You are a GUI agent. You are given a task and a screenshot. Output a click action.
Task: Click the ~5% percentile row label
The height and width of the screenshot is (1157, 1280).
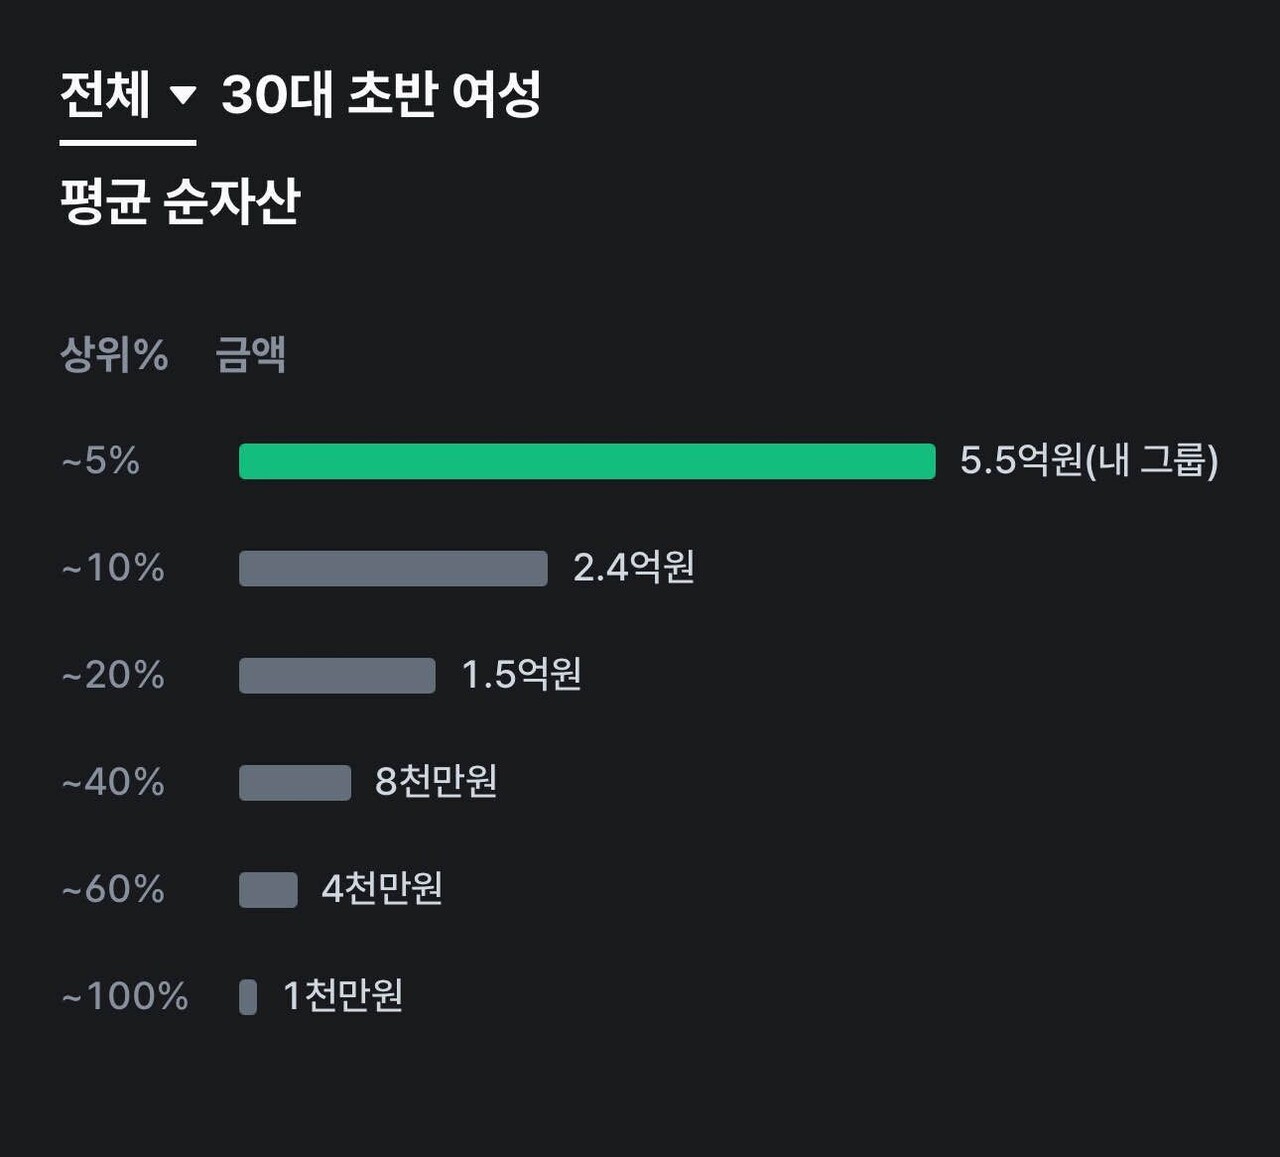100,461
